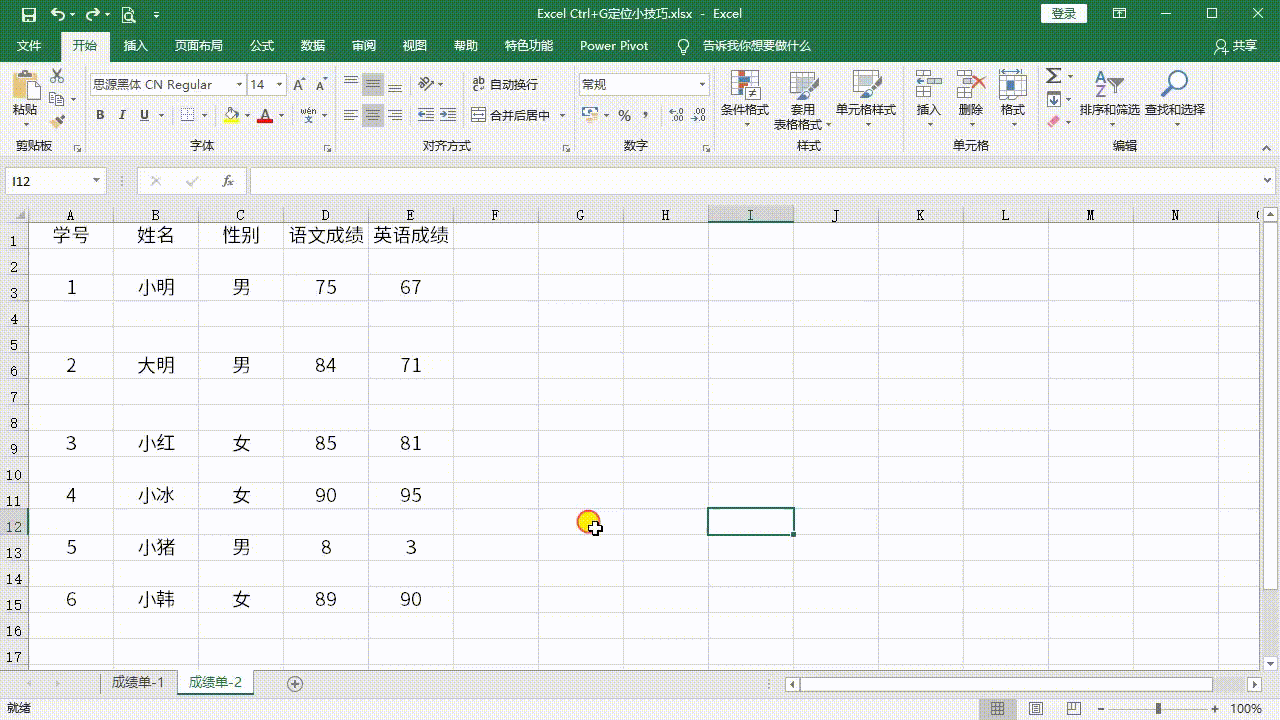
Task: Click the AutoSum sigma icon
Action: click(1053, 77)
